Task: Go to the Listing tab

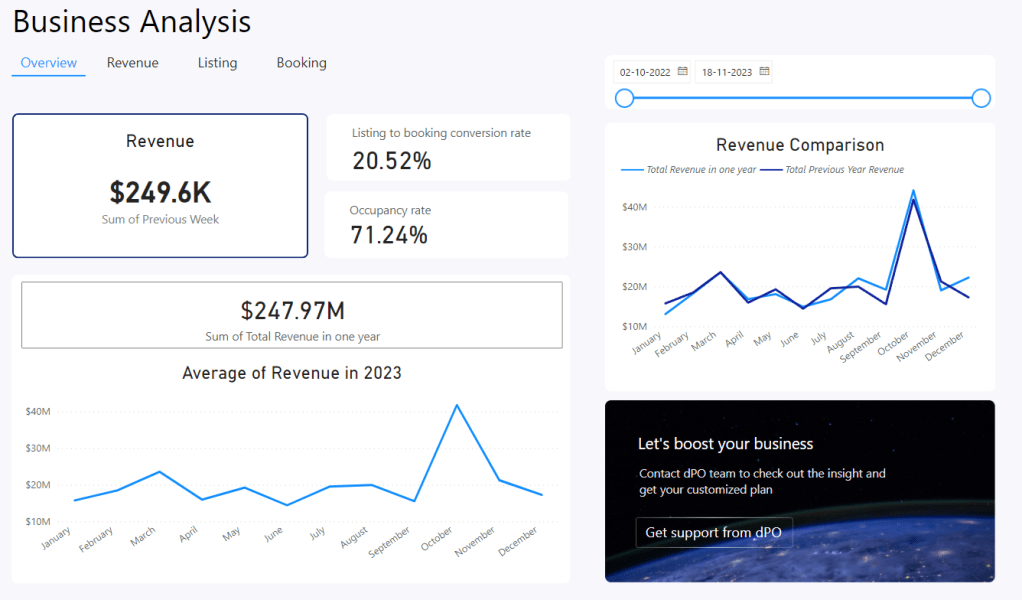Action: pyautogui.click(x=217, y=63)
